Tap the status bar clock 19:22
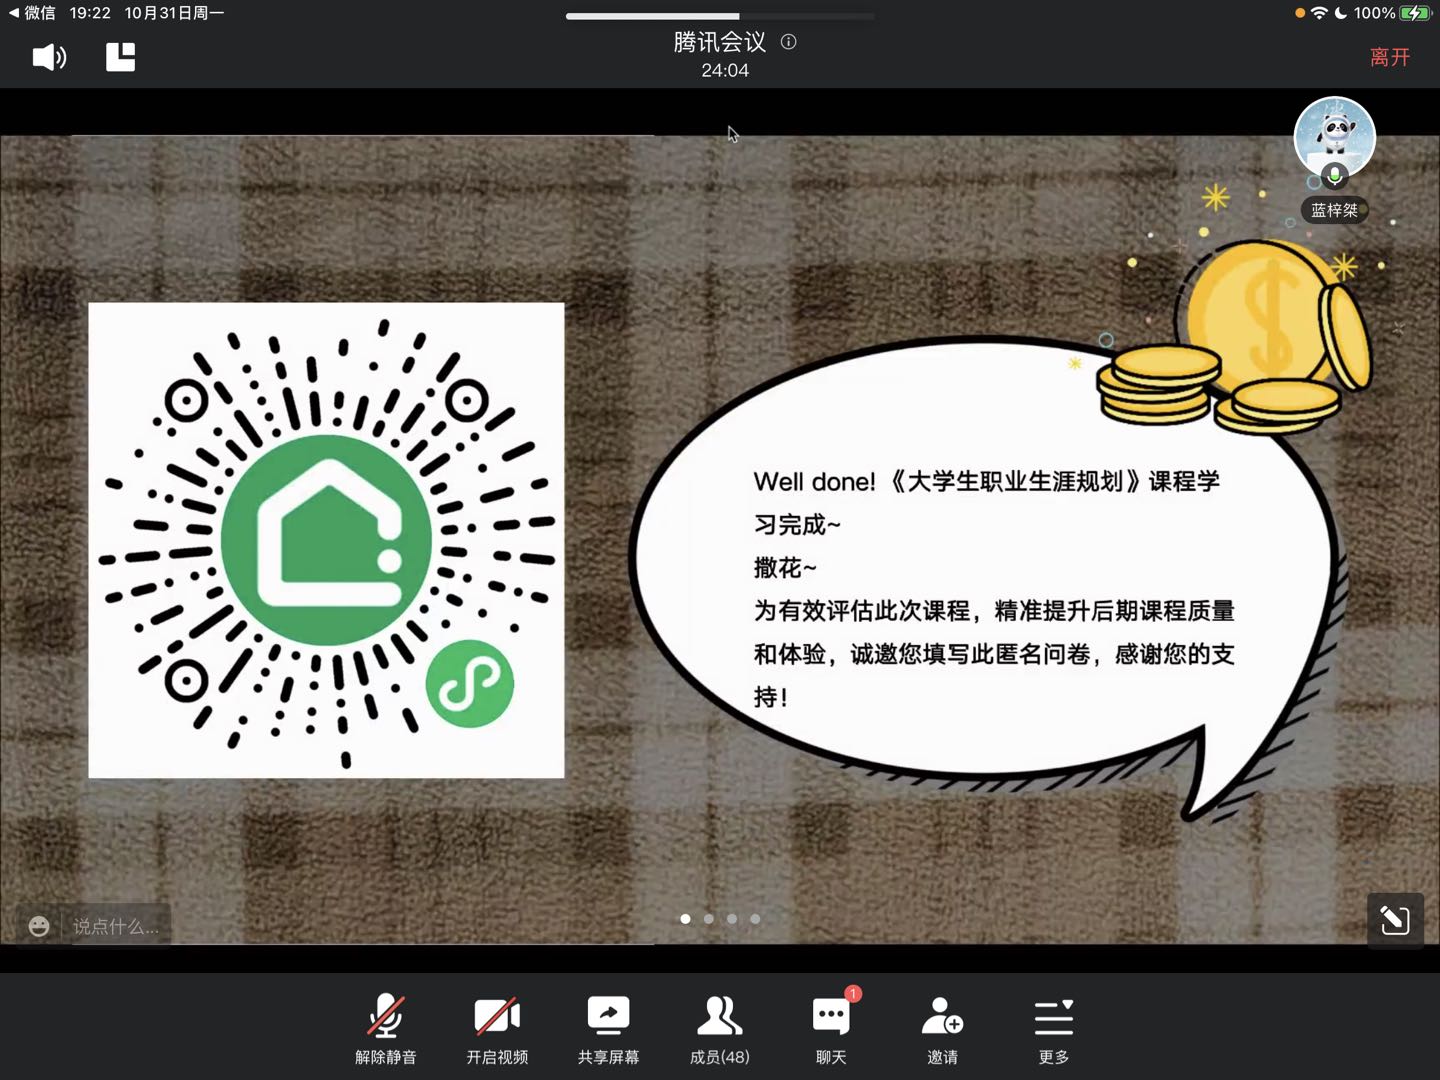 (x=90, y=13)
